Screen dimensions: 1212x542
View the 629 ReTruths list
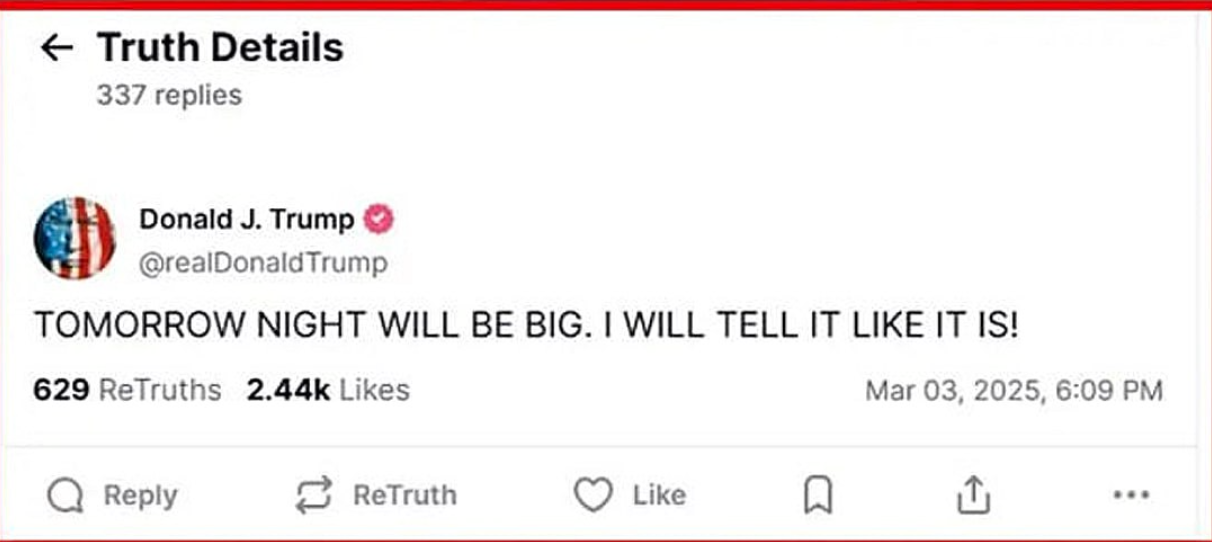127,390
